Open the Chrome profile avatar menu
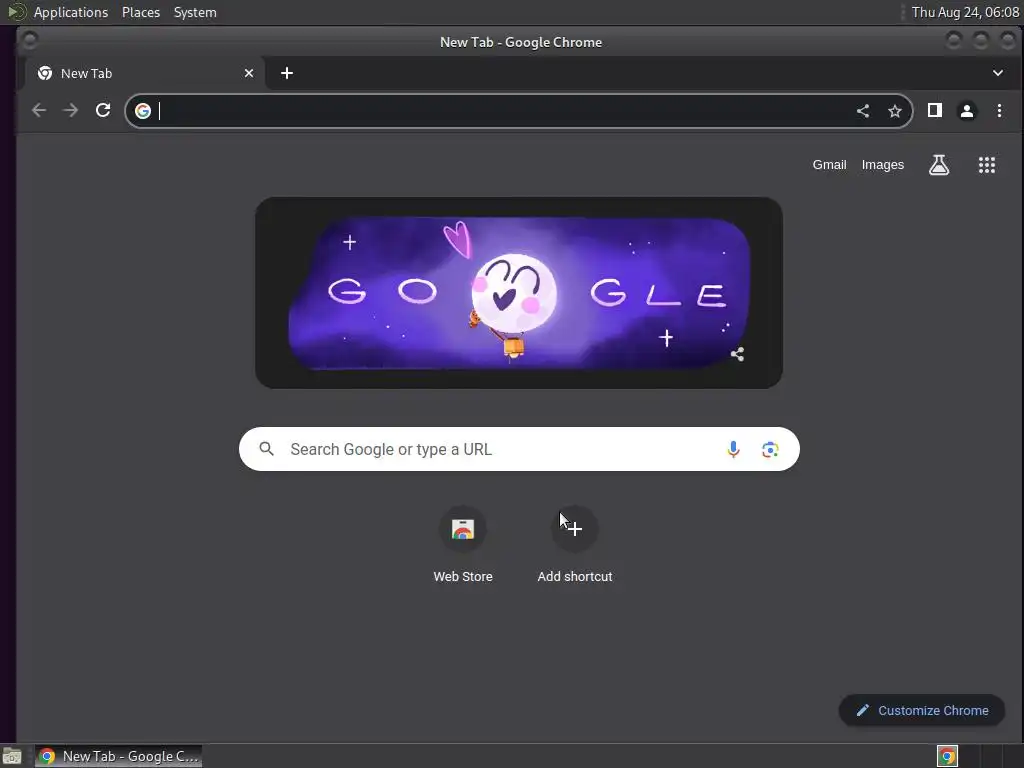Image resolution: width=1024 pixels, height=768 pixels. click(x=967, y=111)
